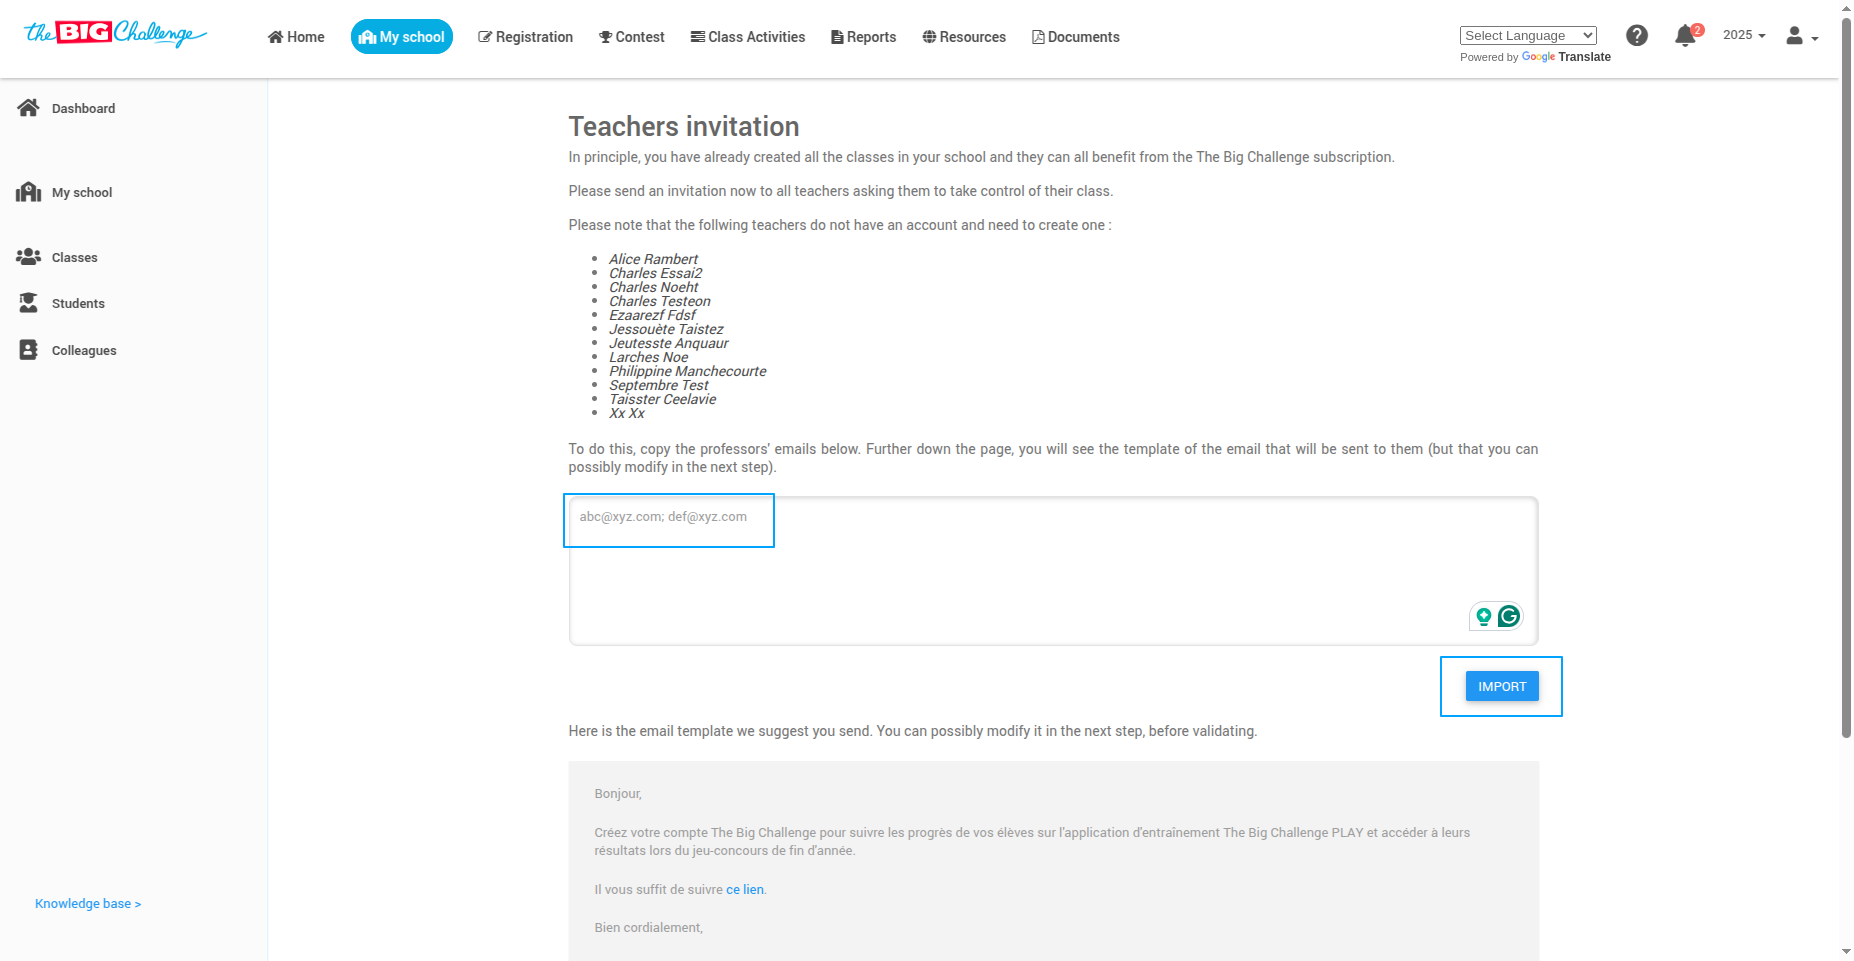
Task: Open the user account dropdown menu
Action: click(x=1801, y=37)
